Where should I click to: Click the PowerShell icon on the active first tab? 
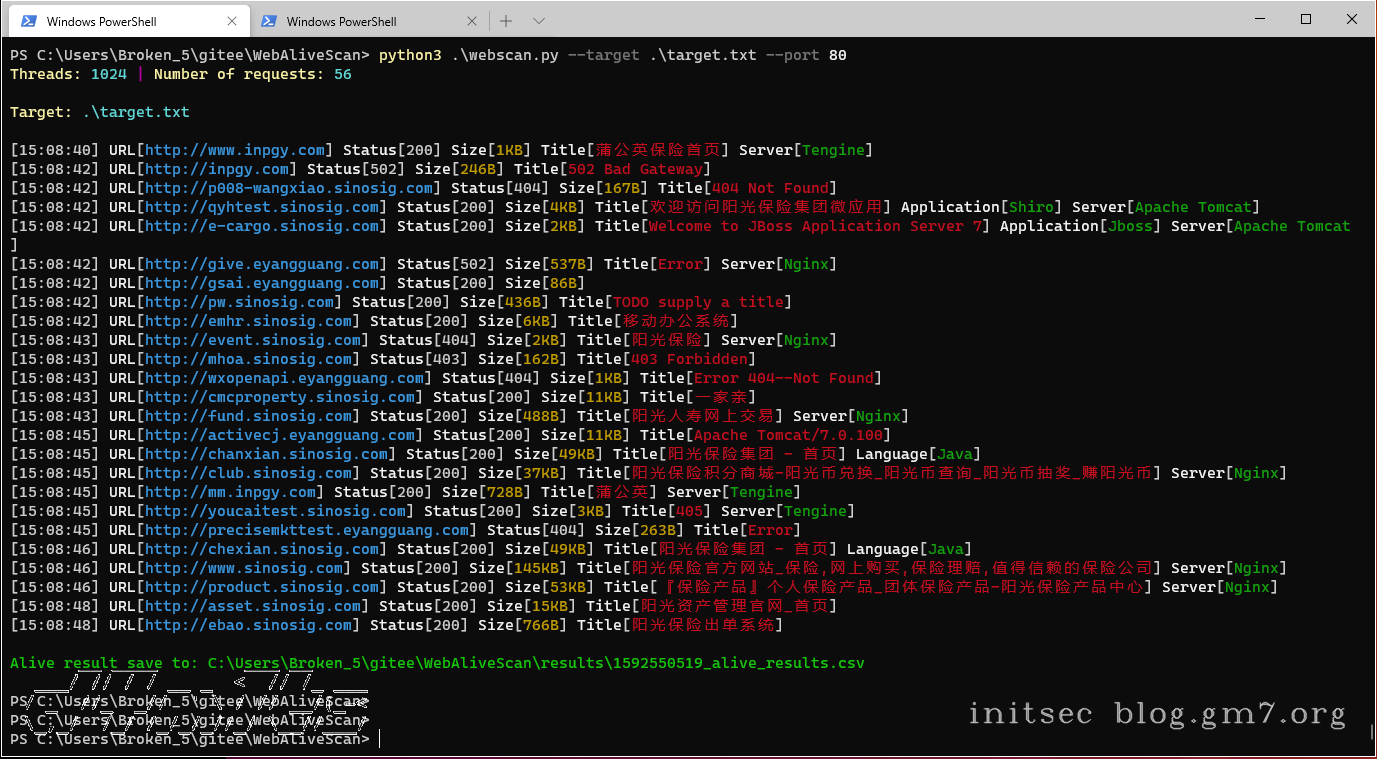pyautogui.click(x=29, y=21)
